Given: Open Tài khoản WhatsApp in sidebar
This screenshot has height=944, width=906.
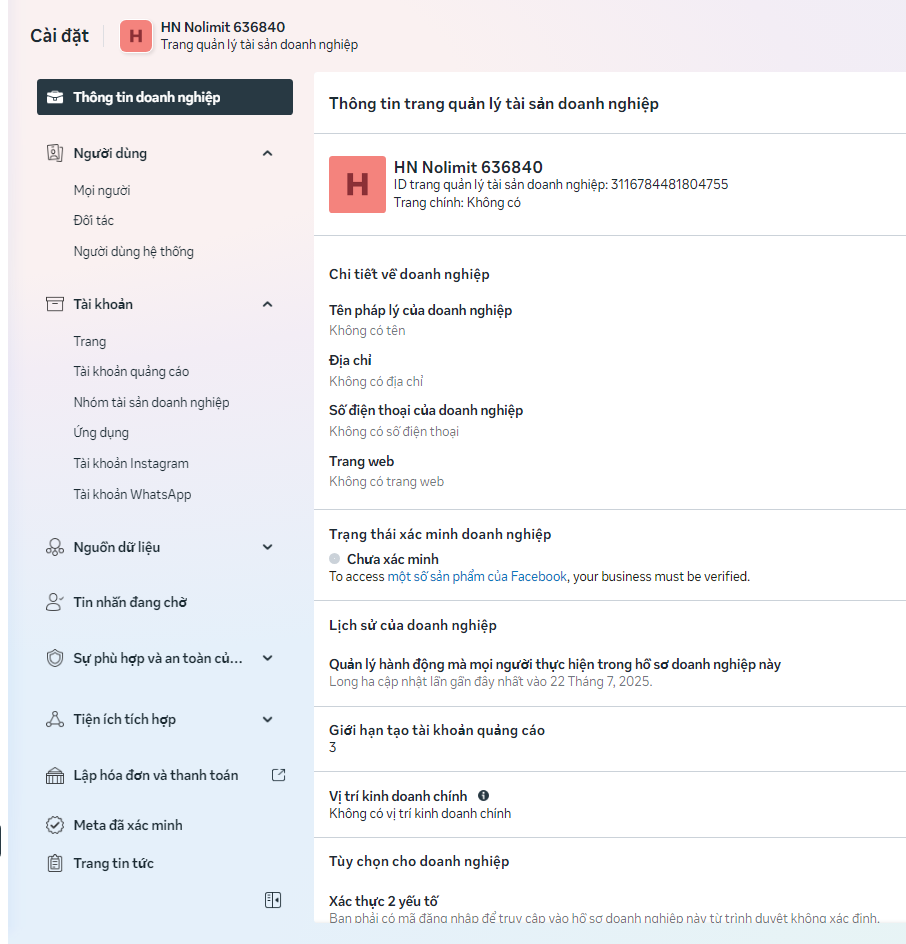Looking at the screenshot, I should click(132, 494).
